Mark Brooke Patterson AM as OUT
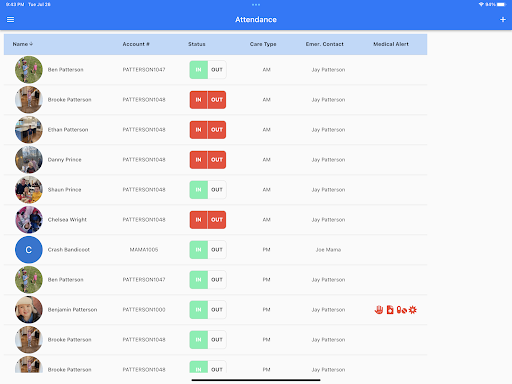This screenshot has height=384, width=512. pos(217,100)
